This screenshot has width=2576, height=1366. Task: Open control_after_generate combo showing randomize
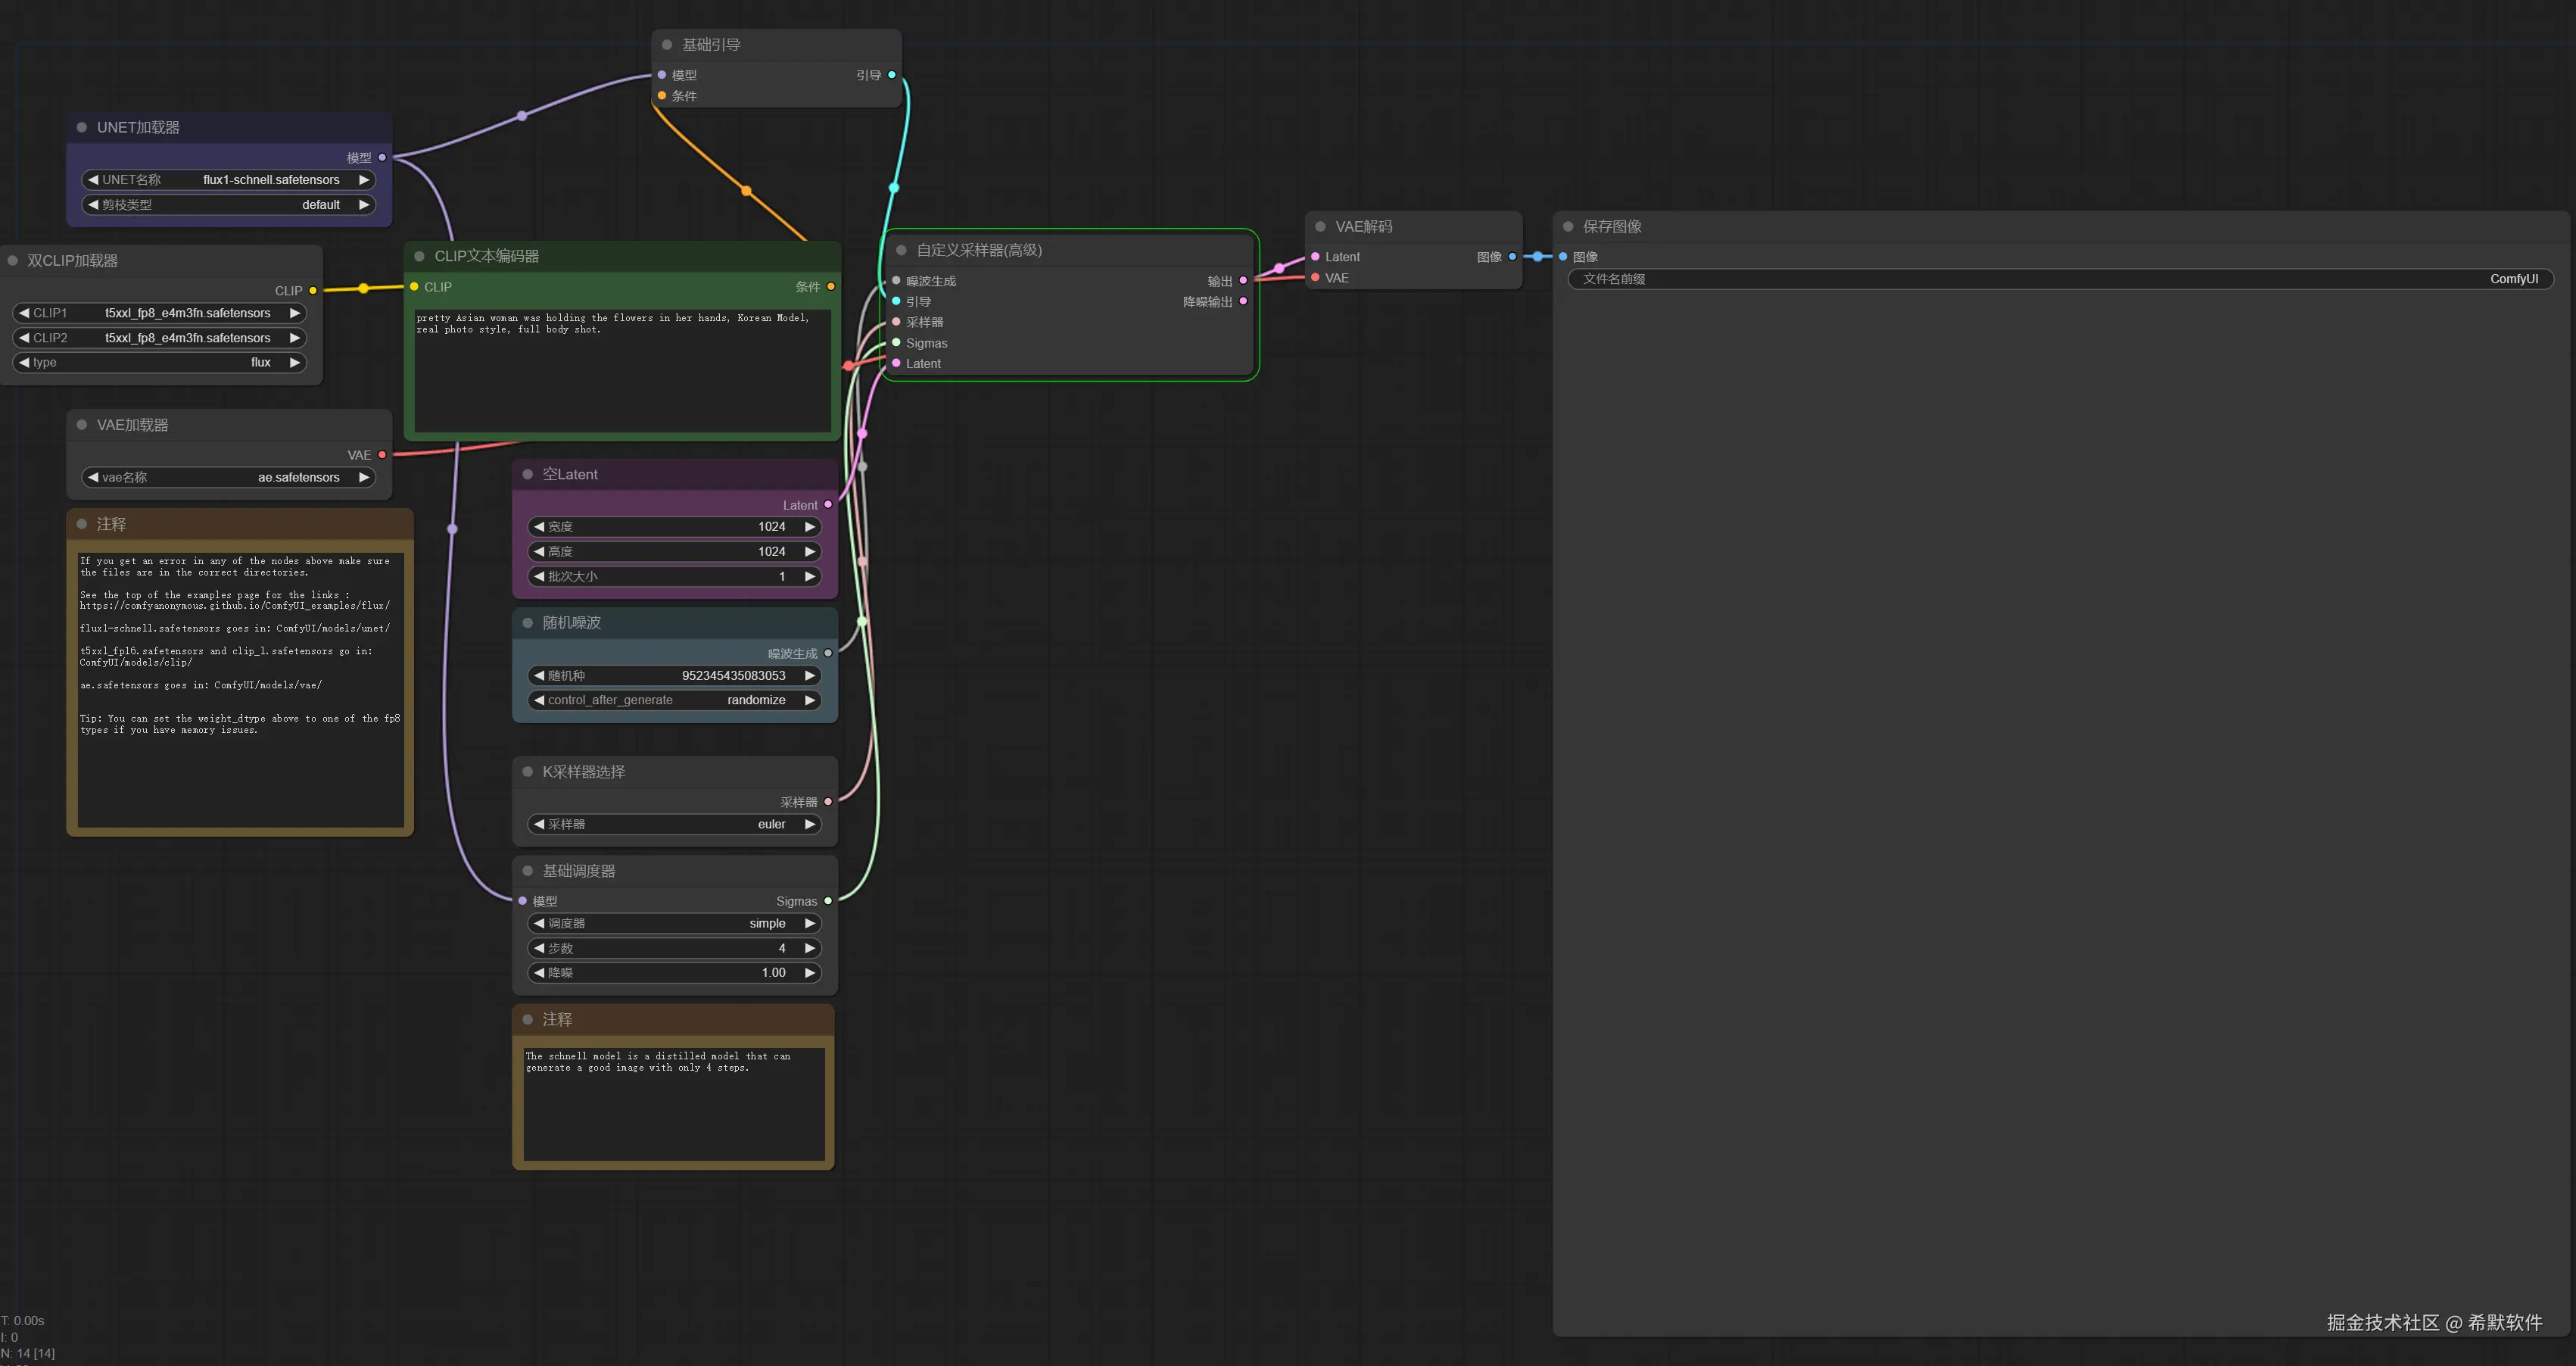pos(674,700)
